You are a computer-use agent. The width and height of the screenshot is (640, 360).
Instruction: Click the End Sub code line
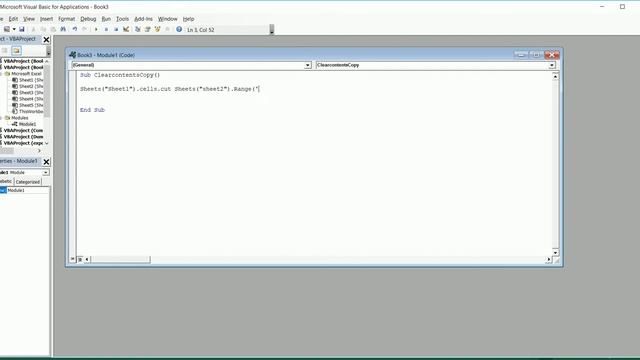click(92, 110)
